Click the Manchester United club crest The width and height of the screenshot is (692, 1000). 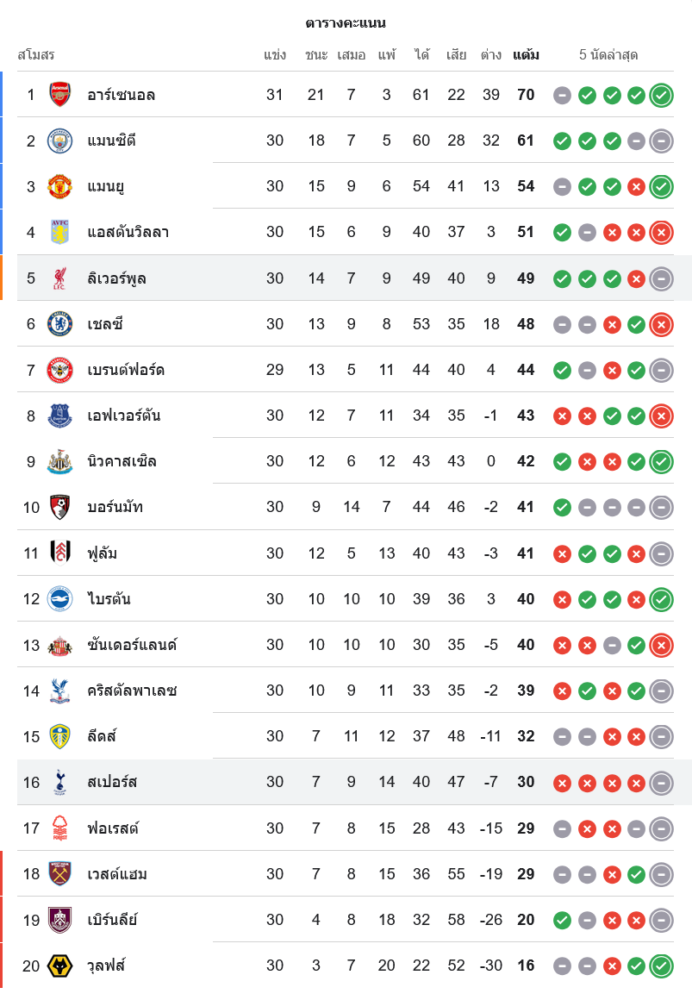tap(60, 187)
